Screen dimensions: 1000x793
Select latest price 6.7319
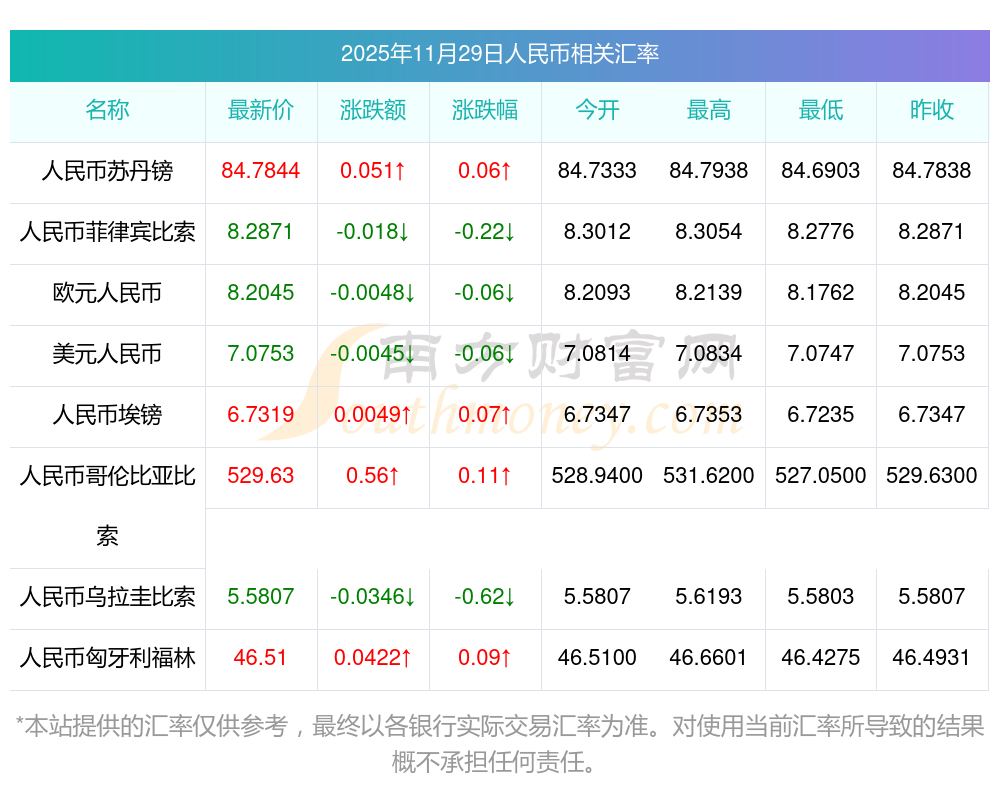click(x=260, y=415)
